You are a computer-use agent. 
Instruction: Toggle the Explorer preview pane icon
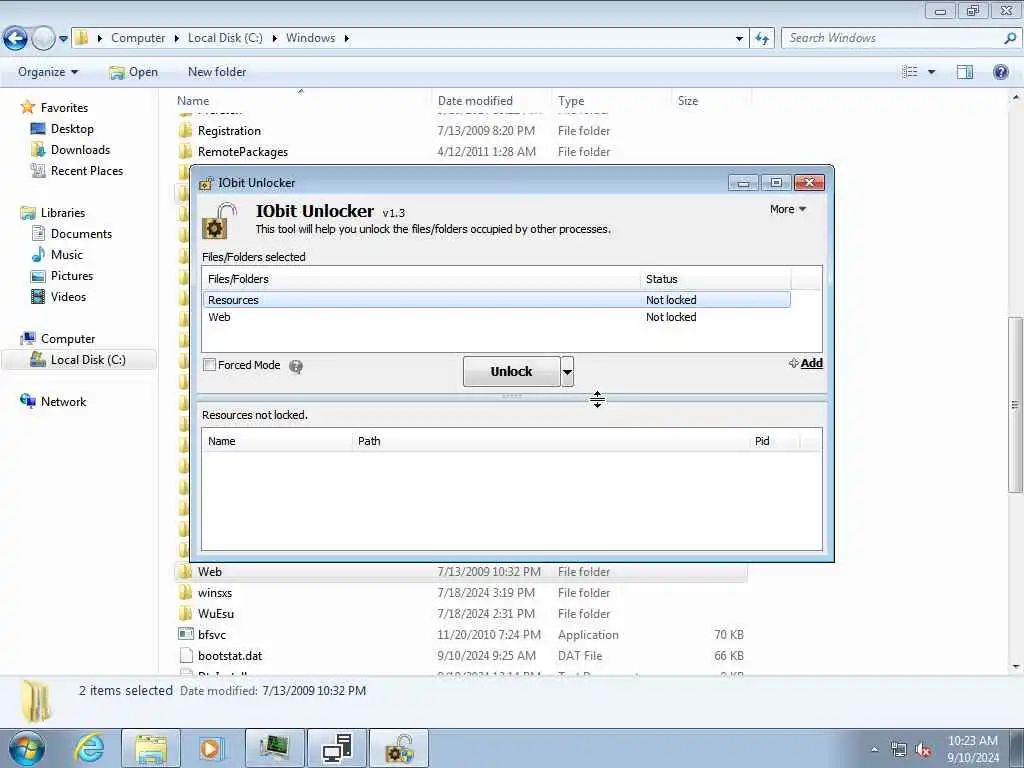click(x=965, y=72)
